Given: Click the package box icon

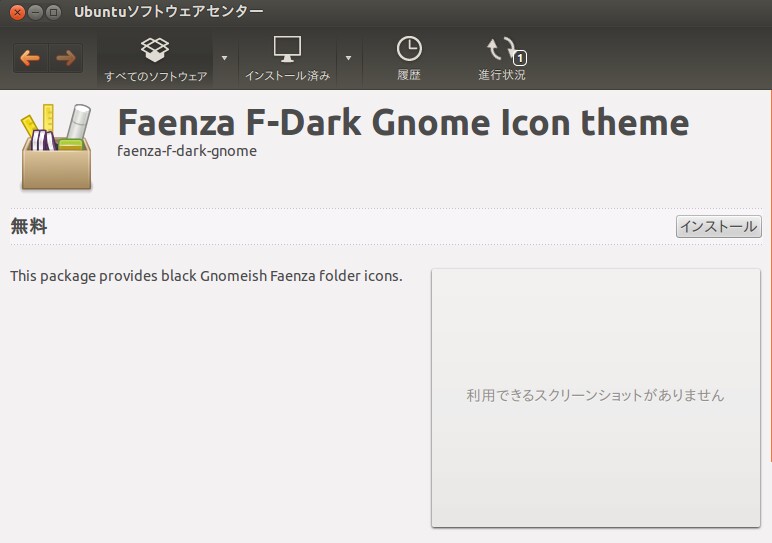Looking at the screenshot, I should click(x=56, y=147).
